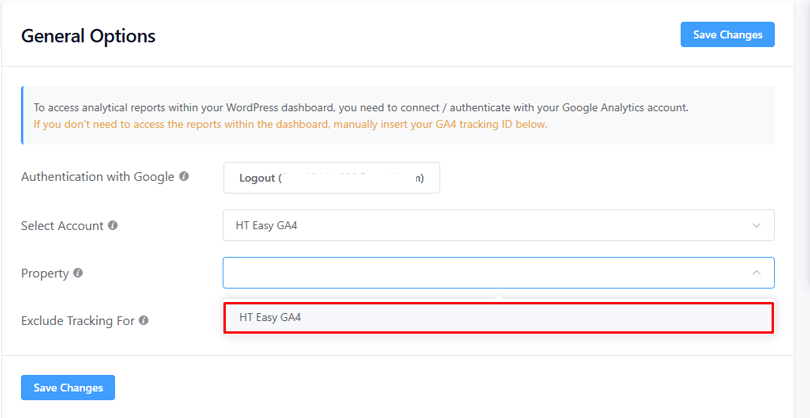Click the Select Account chevron-down arrow

coord(756,225)
